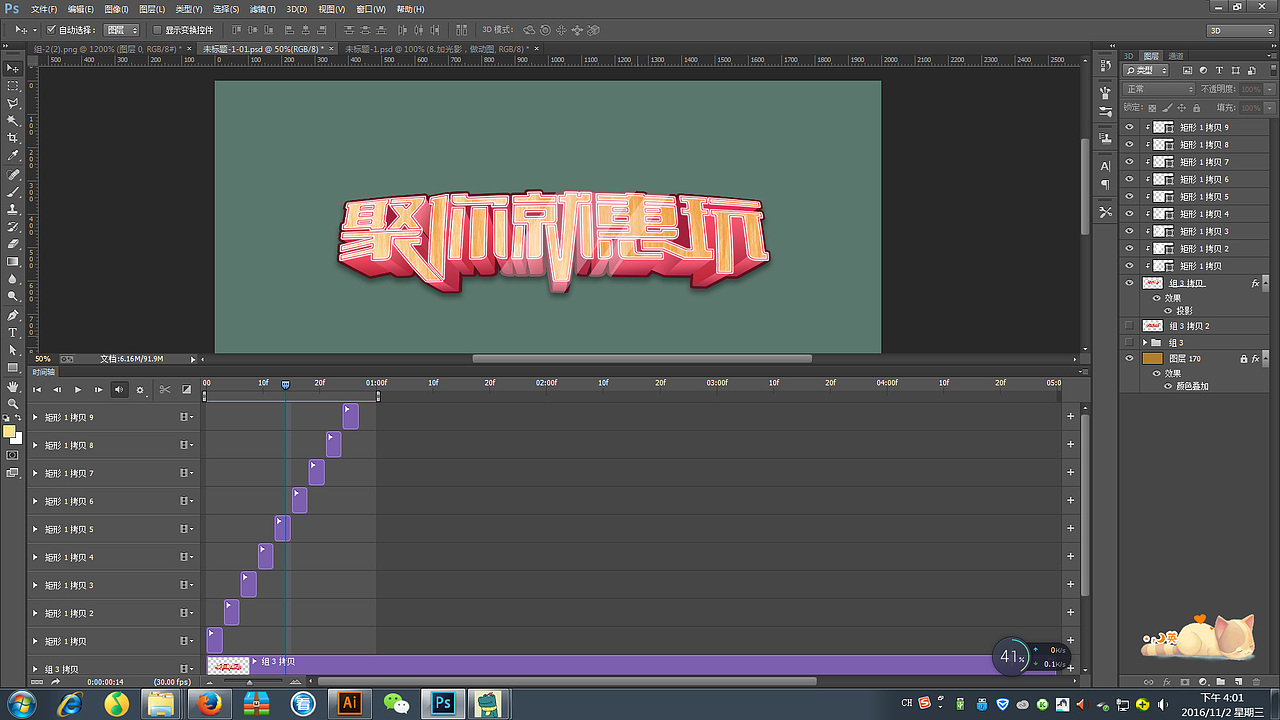1280x720 pixels.
Task: Select the Rectangular Marquee tool
Action: click(x=13, y=86)
